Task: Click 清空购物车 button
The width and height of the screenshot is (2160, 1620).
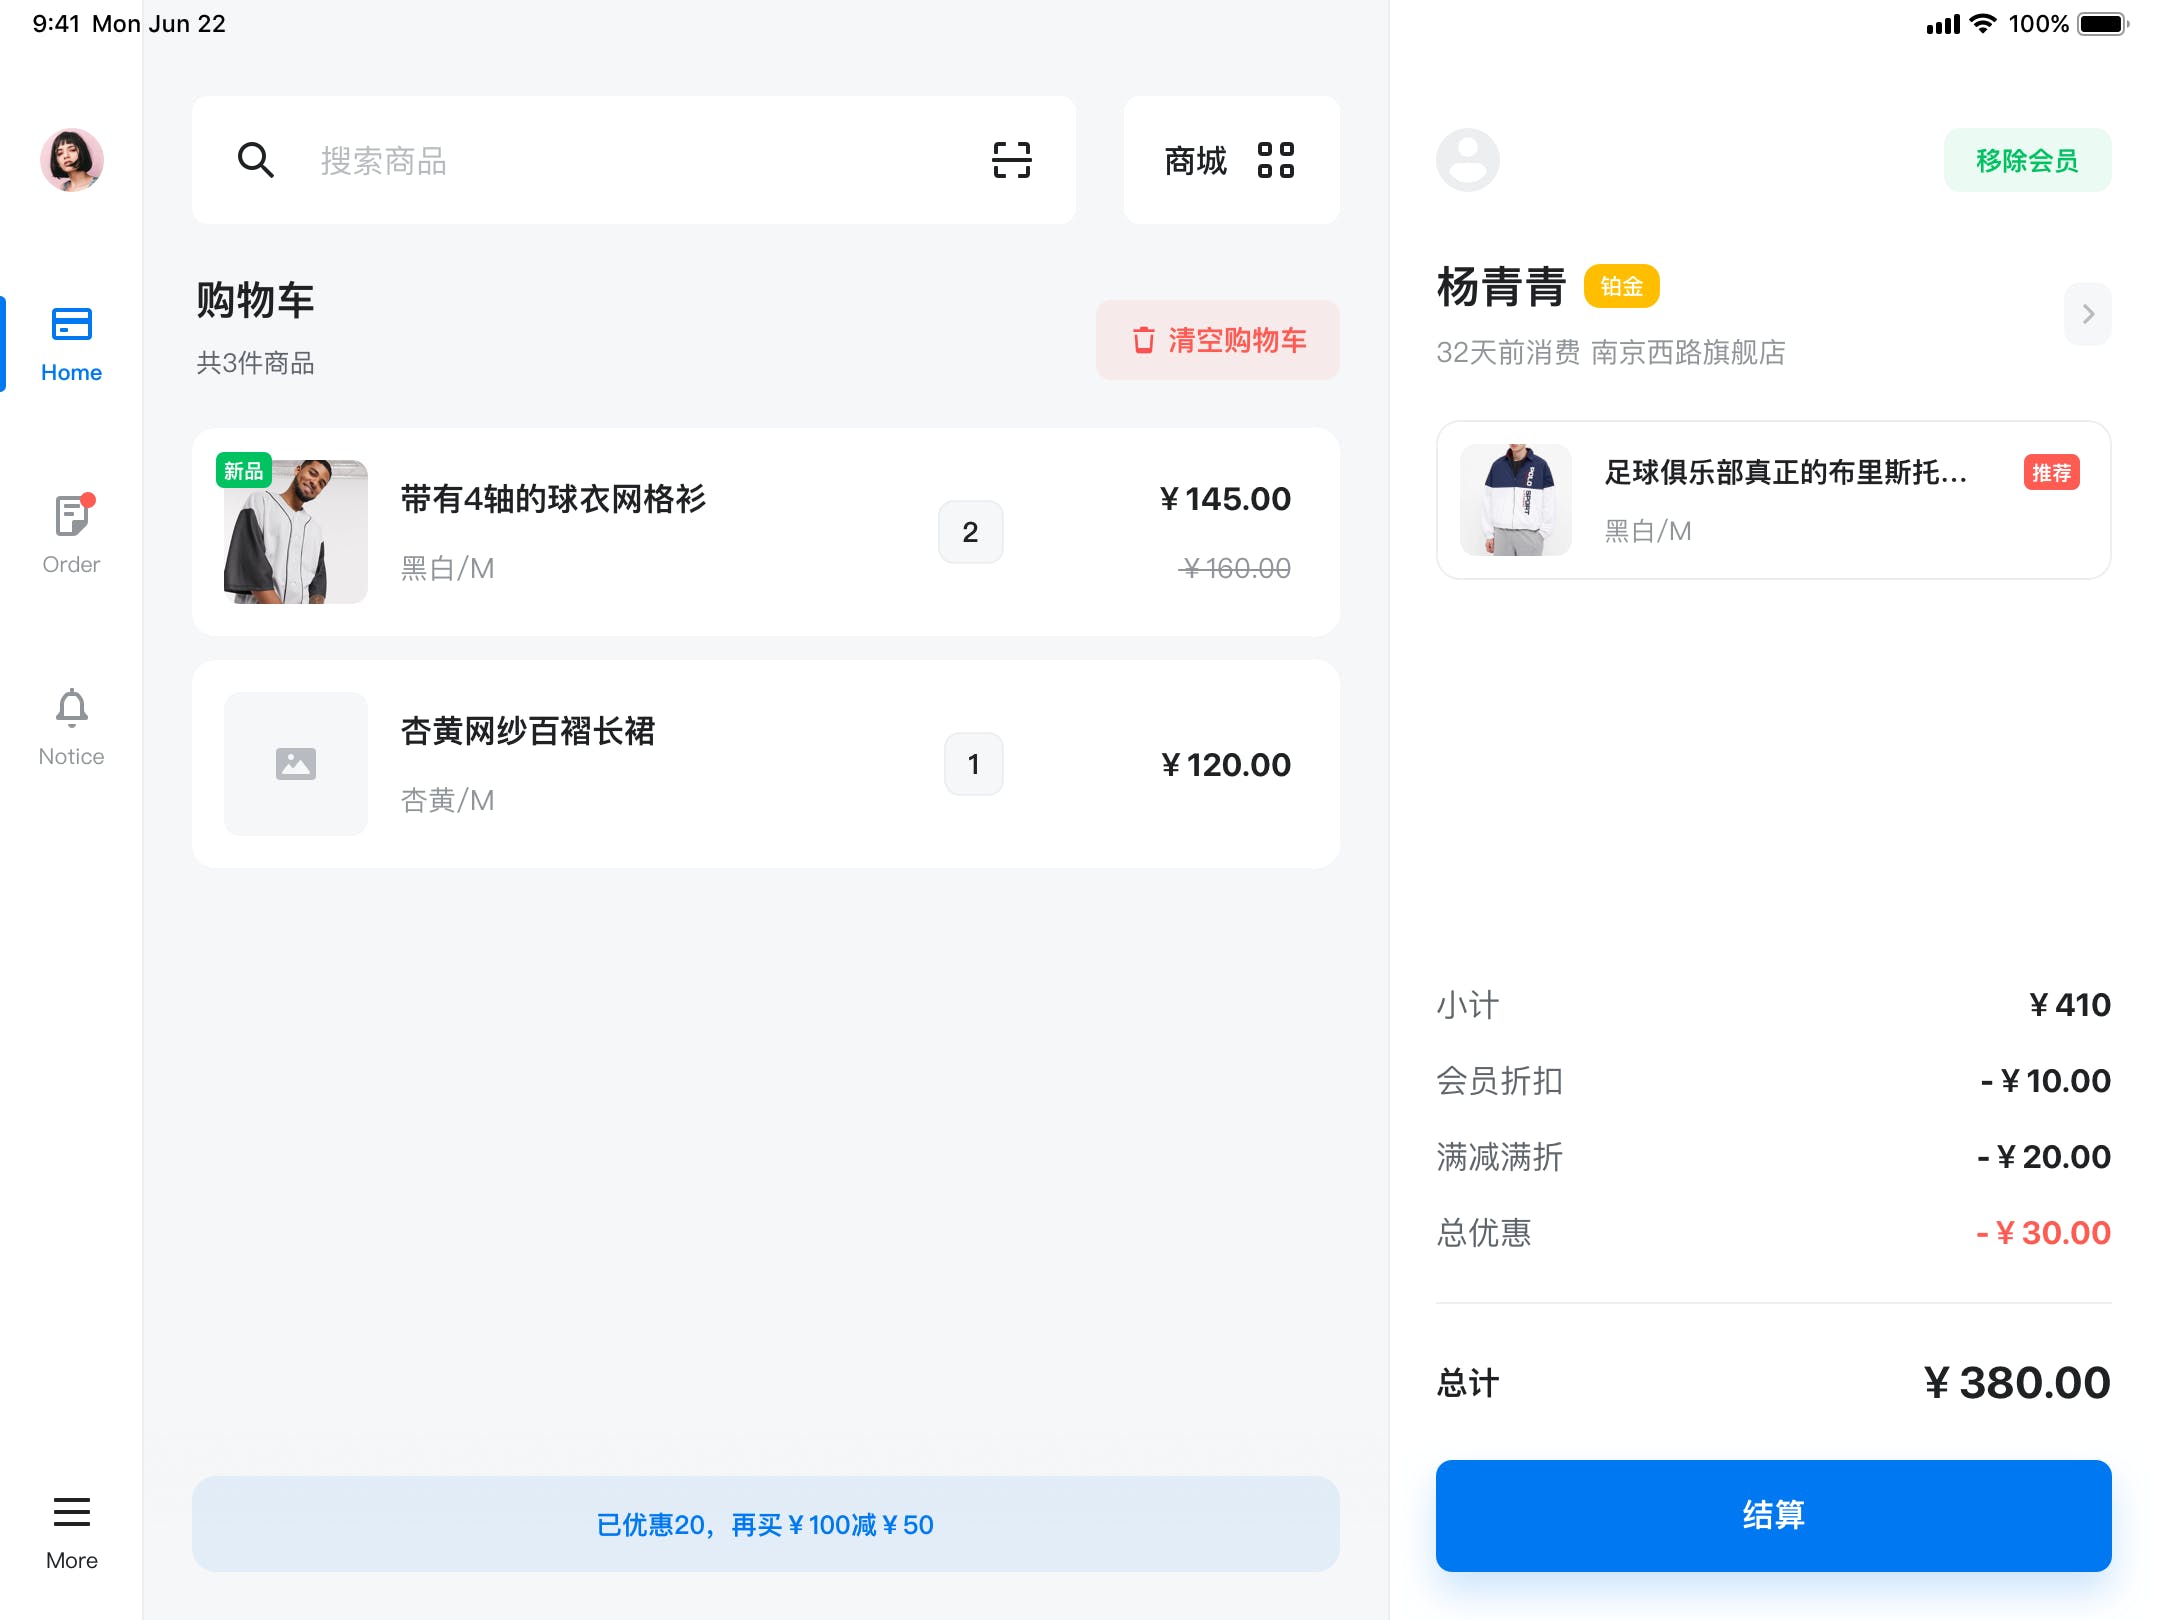Action: pyautogui.click(x=1218, y=340)
